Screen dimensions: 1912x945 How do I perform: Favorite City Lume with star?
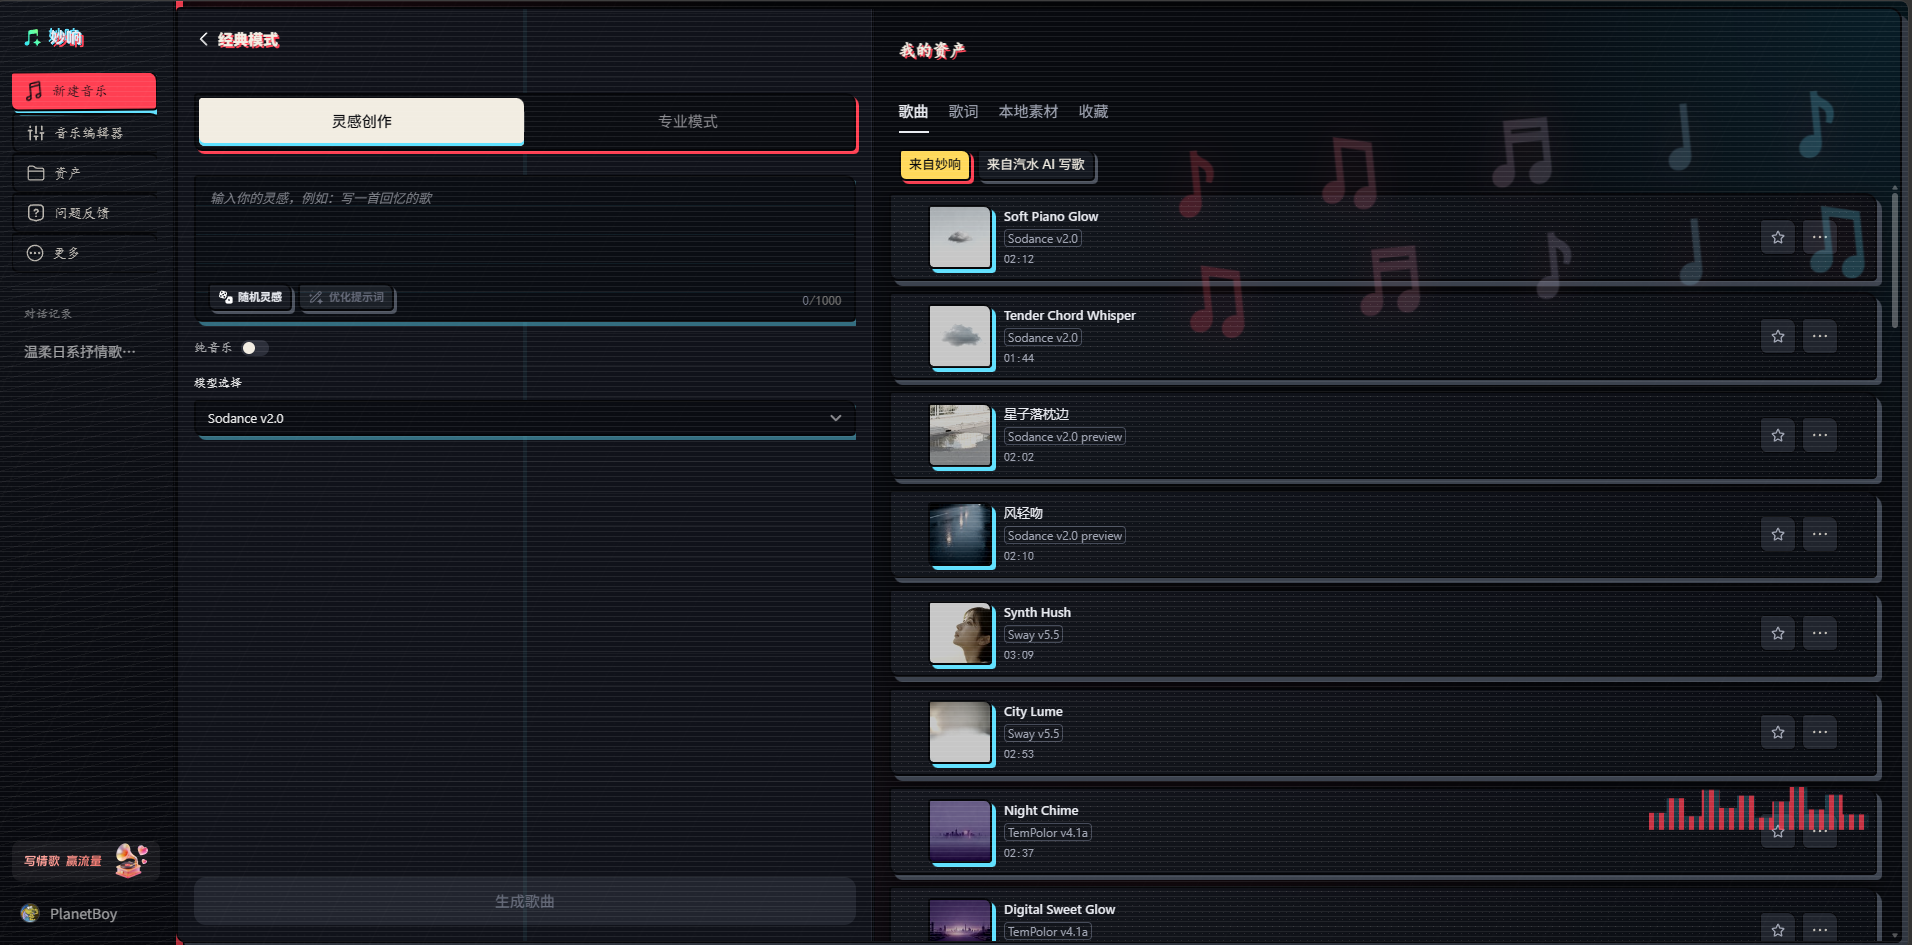point(1778,732)
